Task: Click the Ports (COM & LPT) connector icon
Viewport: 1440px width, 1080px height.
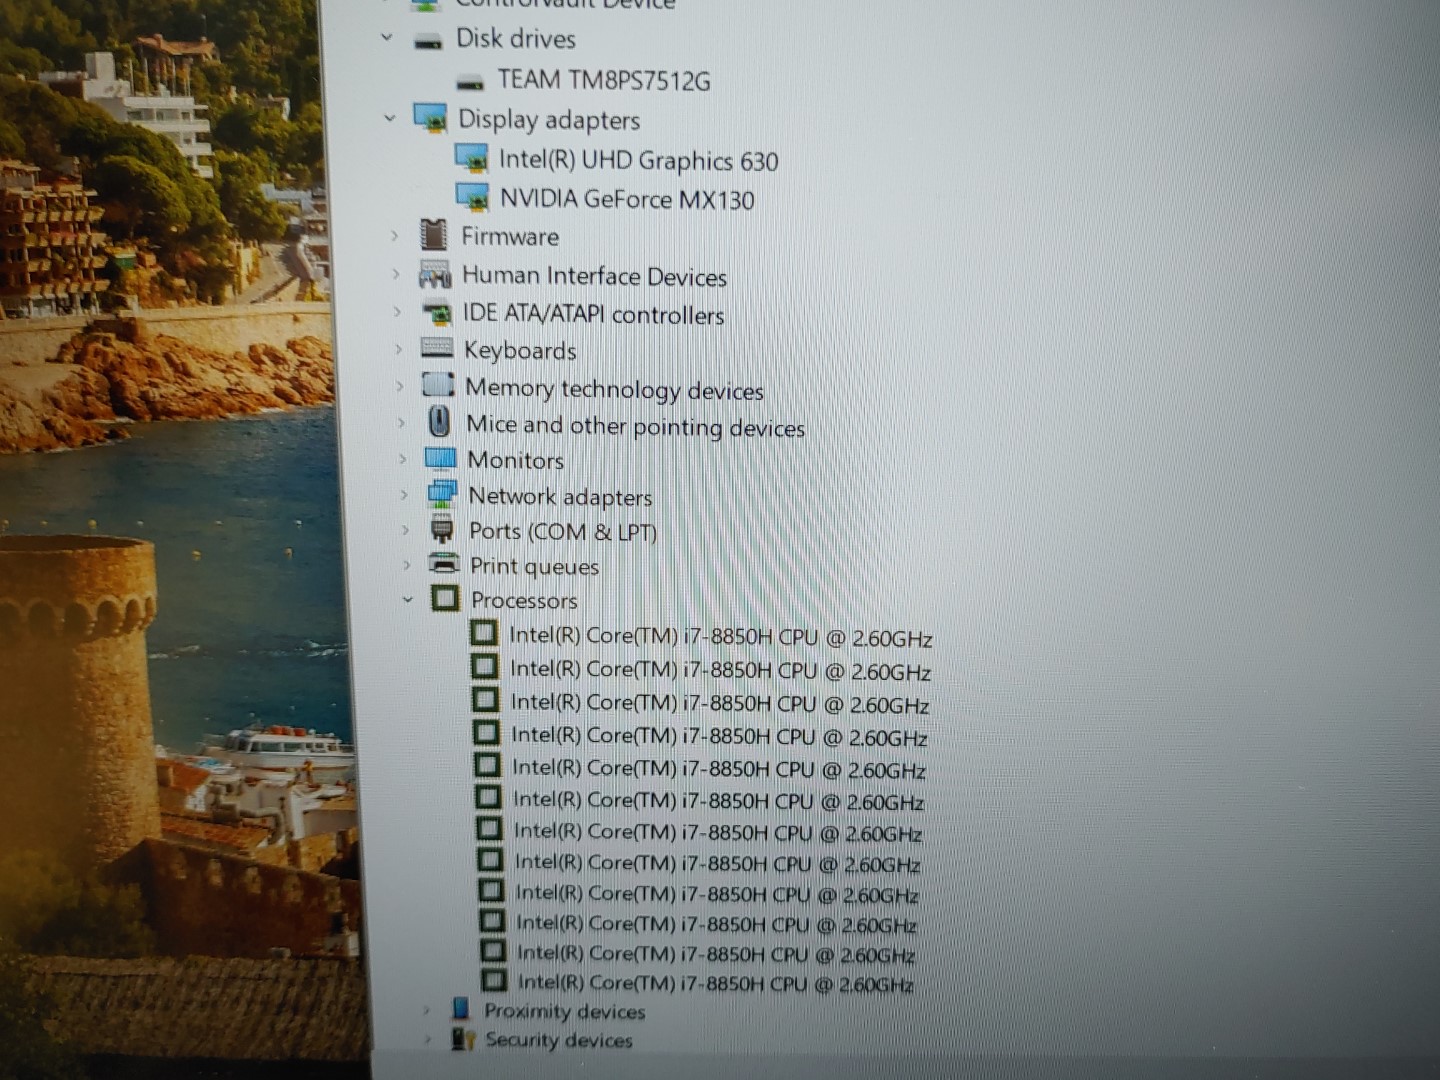Action: pos(442,529)
